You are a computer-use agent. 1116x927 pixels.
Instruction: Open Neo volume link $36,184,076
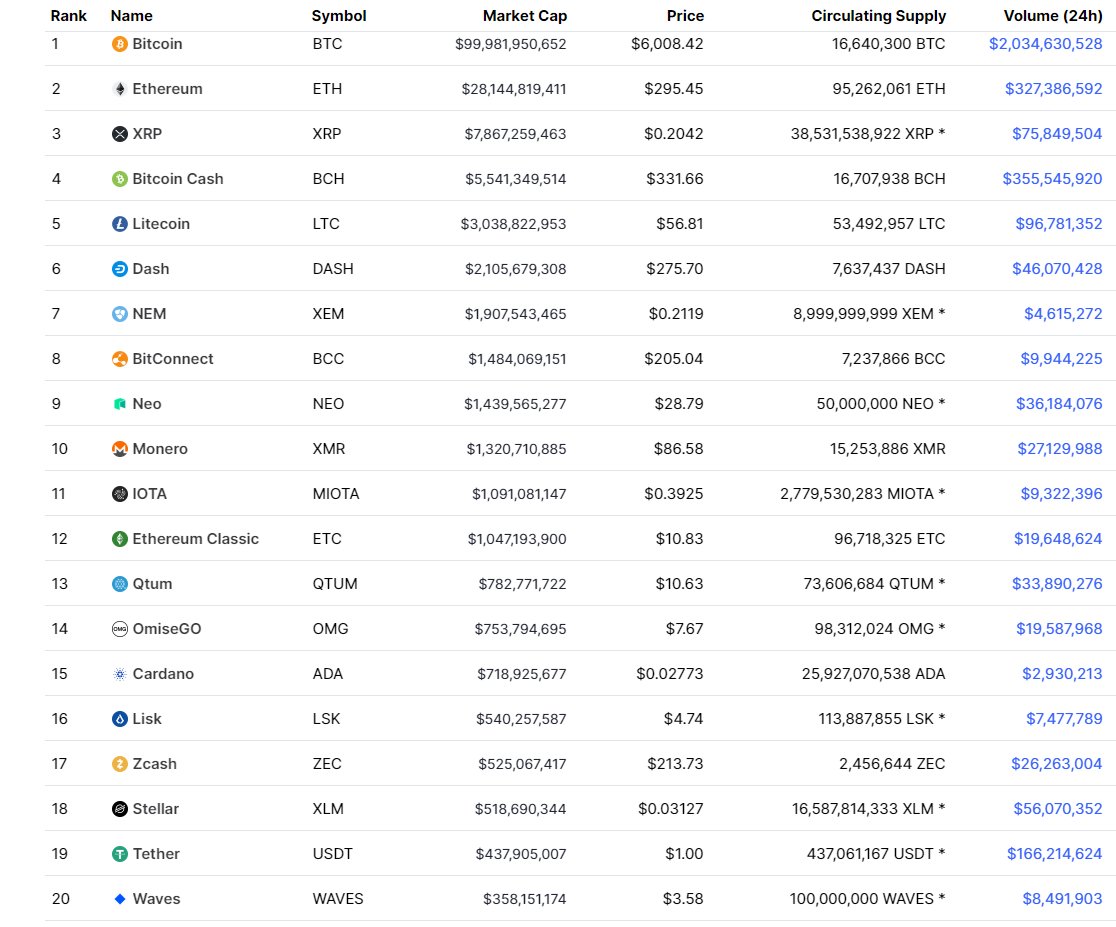point(1059,404)
